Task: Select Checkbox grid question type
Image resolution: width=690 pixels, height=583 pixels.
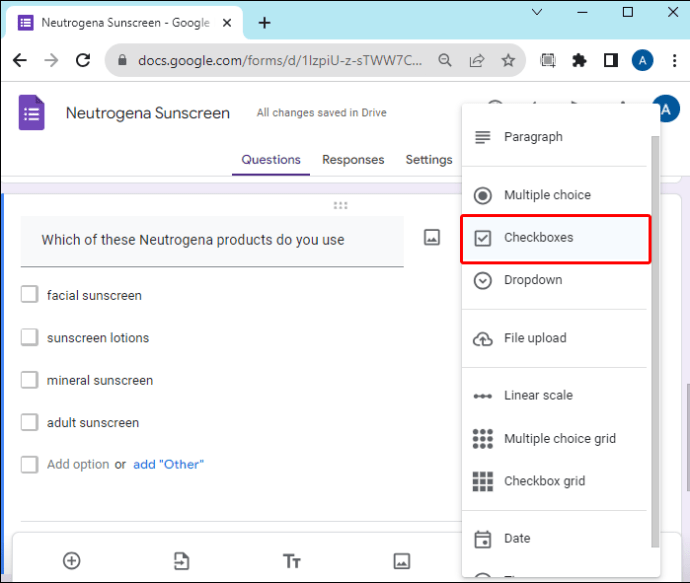Action: (554, 481)
